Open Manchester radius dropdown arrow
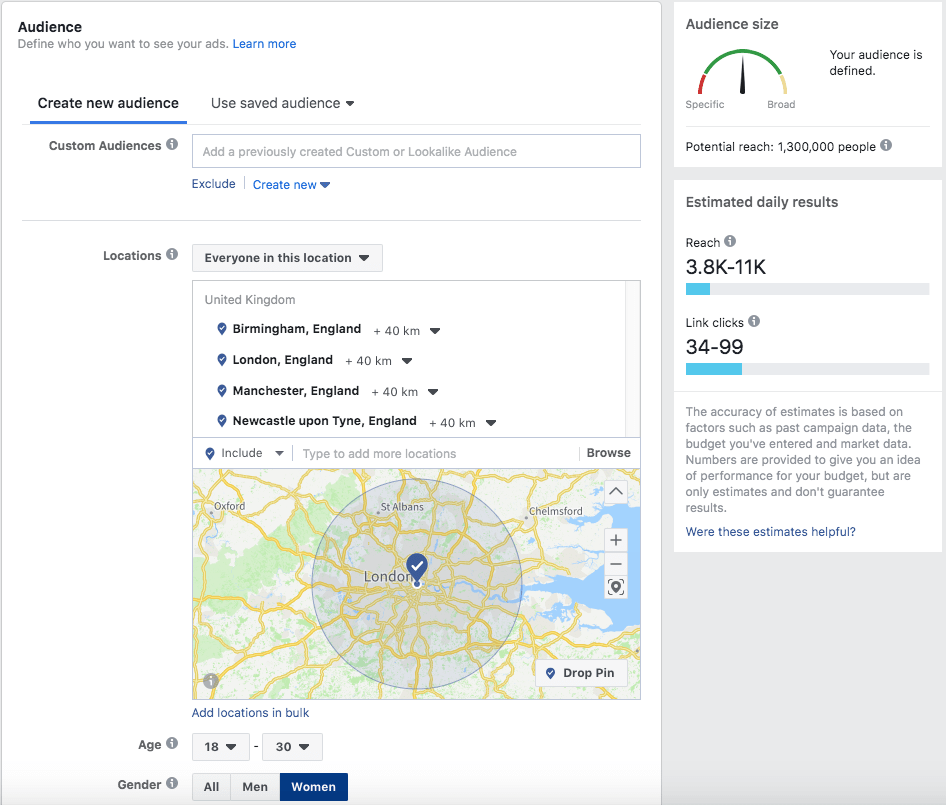The width and height of the screenshot is (946, 805). (433, 392)
